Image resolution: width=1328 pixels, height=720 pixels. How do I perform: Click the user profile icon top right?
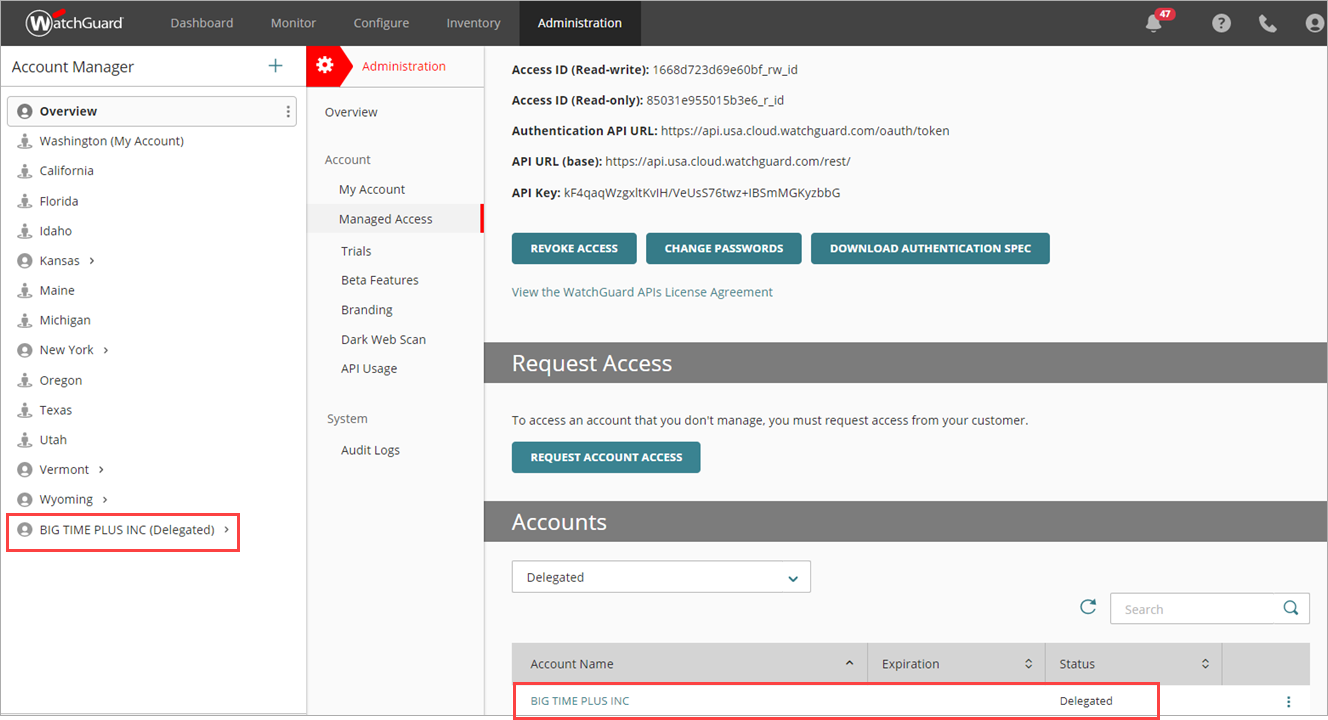point(1314,22)
